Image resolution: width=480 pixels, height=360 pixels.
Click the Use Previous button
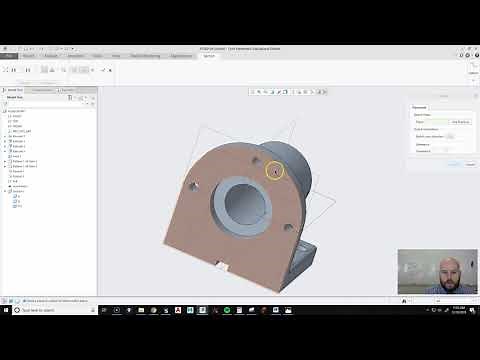[x=460, y=122]
